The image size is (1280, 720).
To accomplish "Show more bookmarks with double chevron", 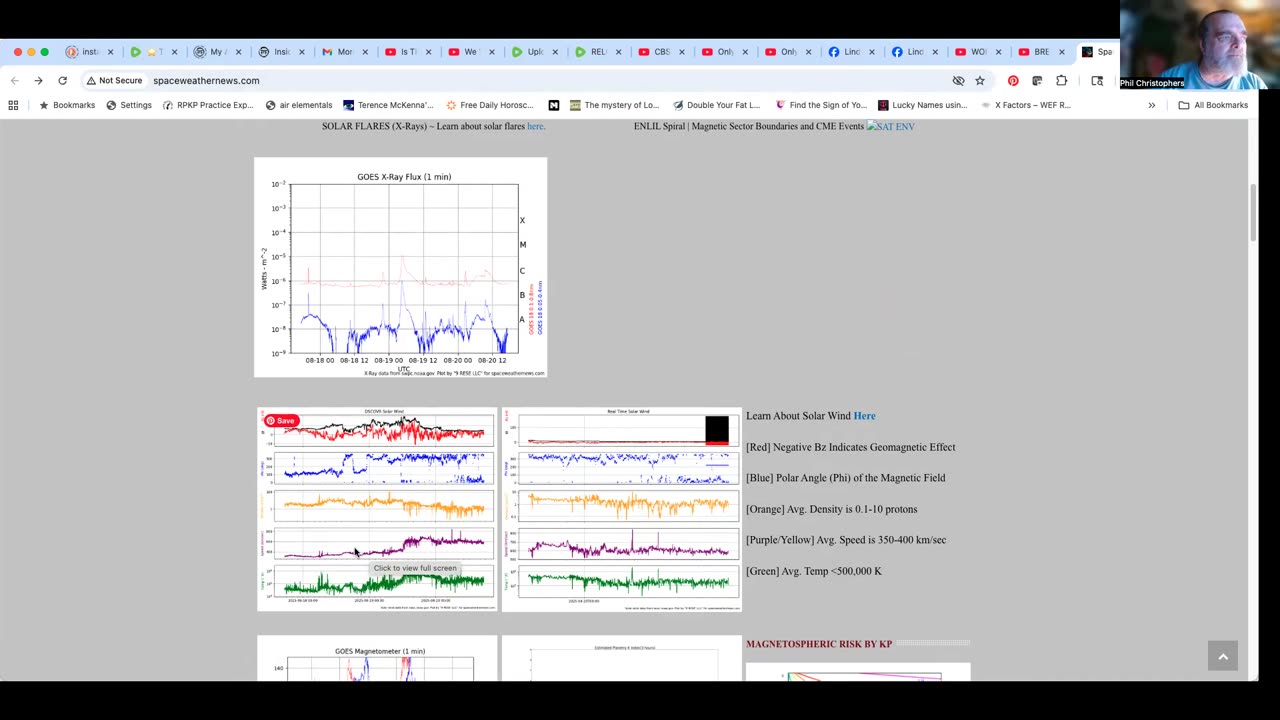I will (1151, 105).
